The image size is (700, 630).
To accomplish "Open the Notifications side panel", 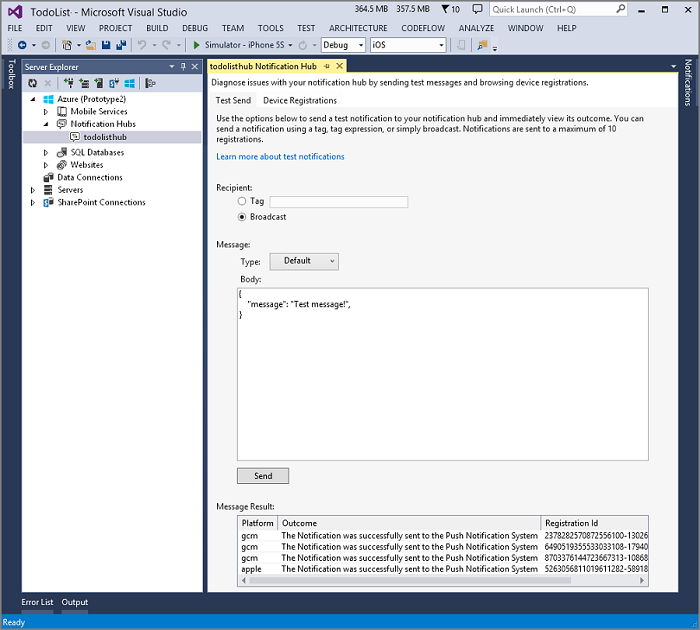I will [688, 83].
